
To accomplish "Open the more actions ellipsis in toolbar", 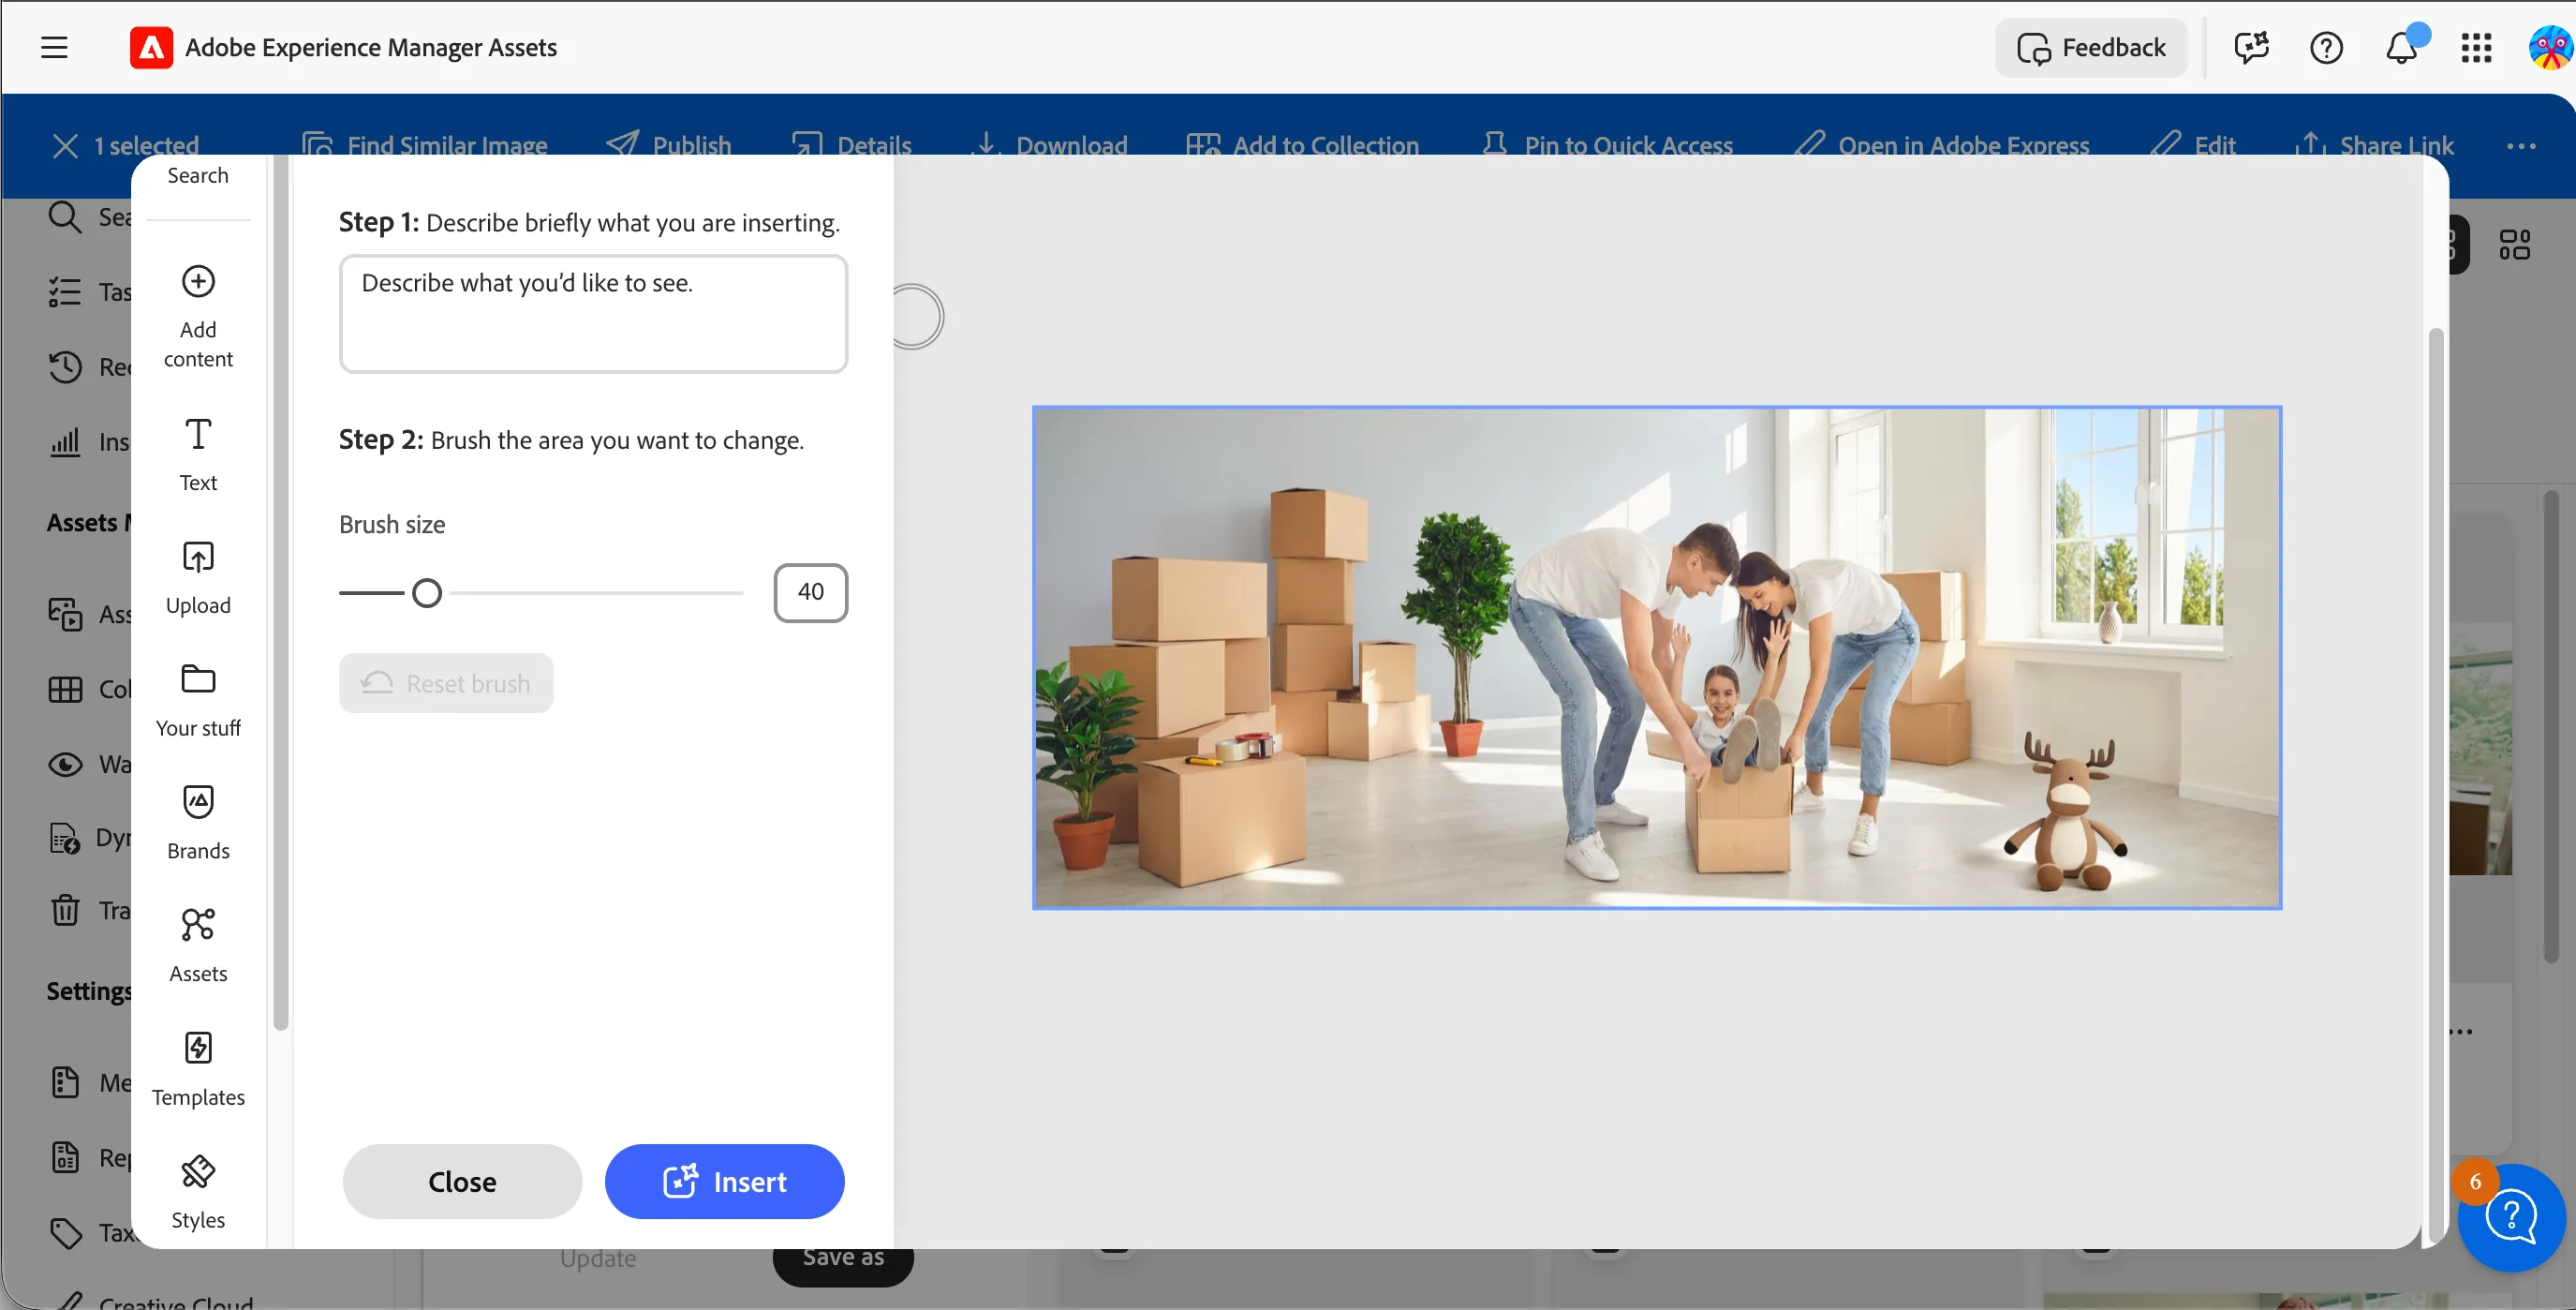I will 2521,146.
